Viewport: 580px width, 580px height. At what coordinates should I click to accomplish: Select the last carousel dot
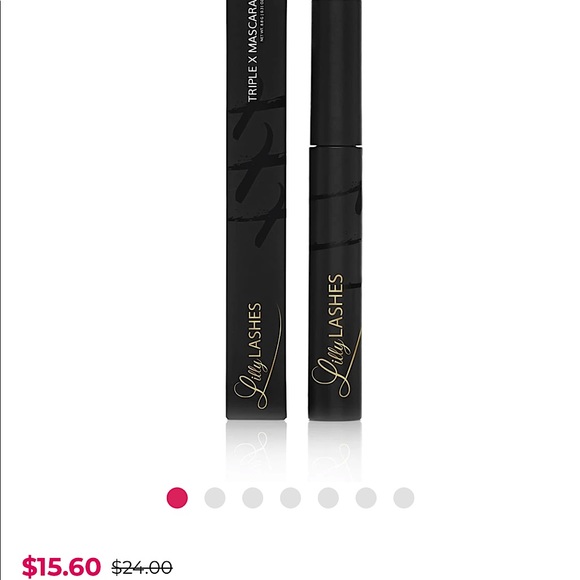coord(404,498)
